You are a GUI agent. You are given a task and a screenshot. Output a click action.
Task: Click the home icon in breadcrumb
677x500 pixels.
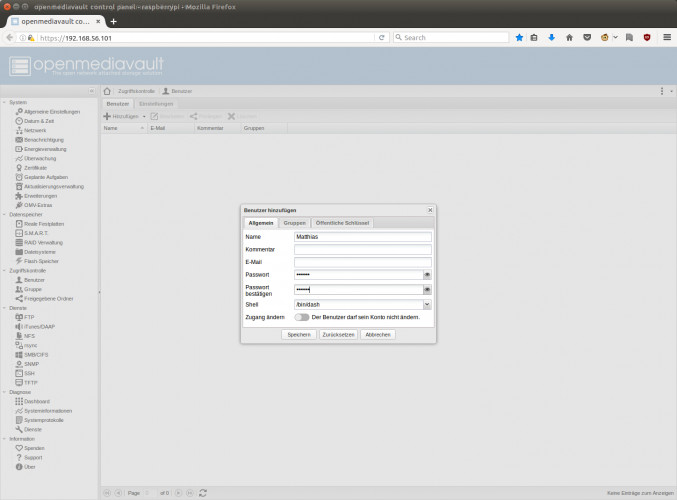coord(107,91)
